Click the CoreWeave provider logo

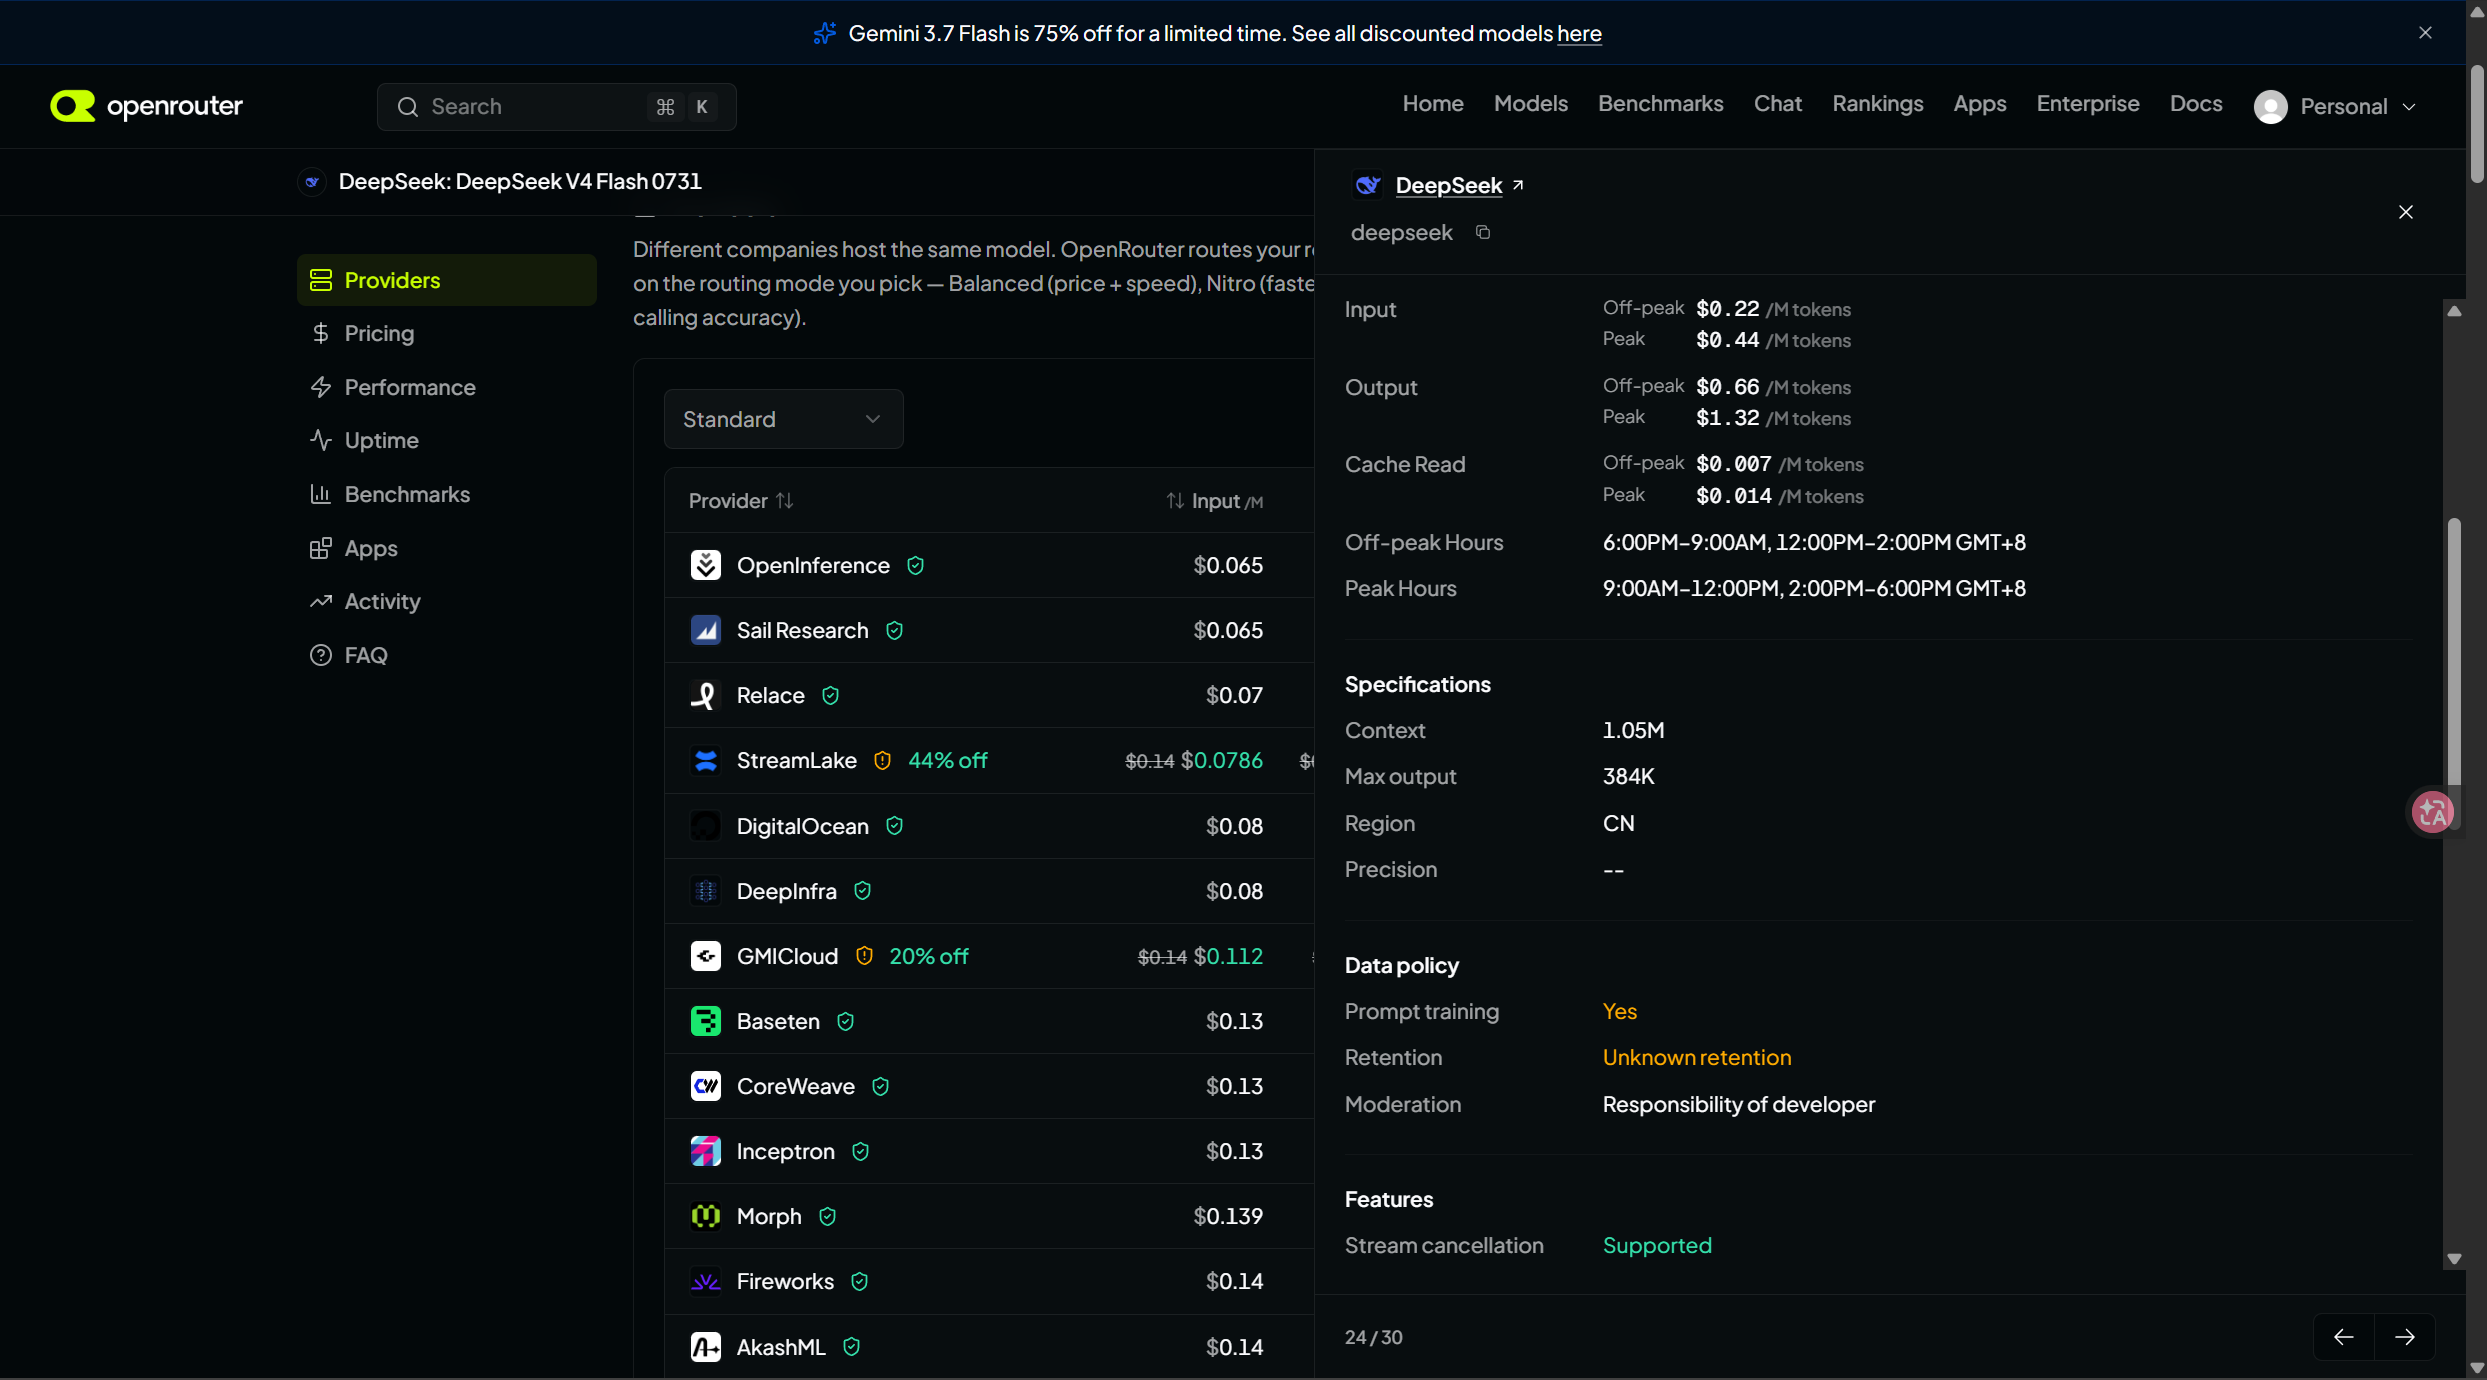tap(706, 1086)
